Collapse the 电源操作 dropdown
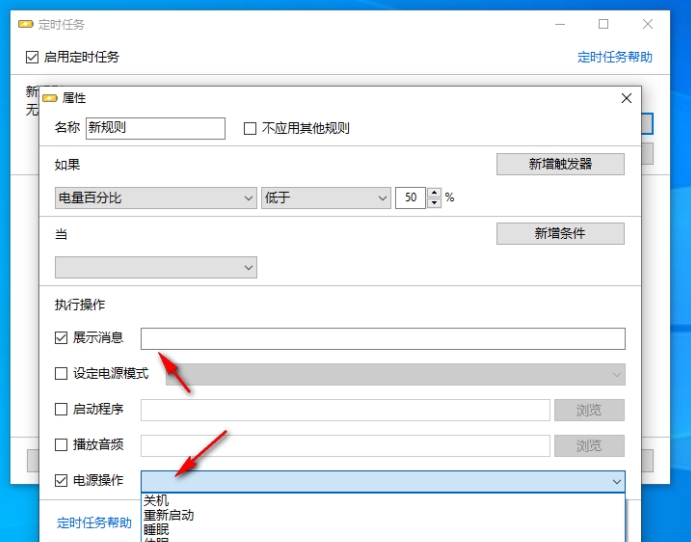This screenshot has height=542, width=691. [617, 482]
